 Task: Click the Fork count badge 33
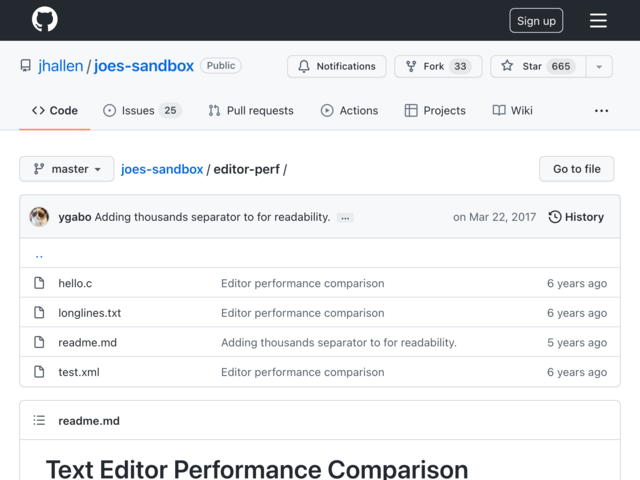pos(460,66)
